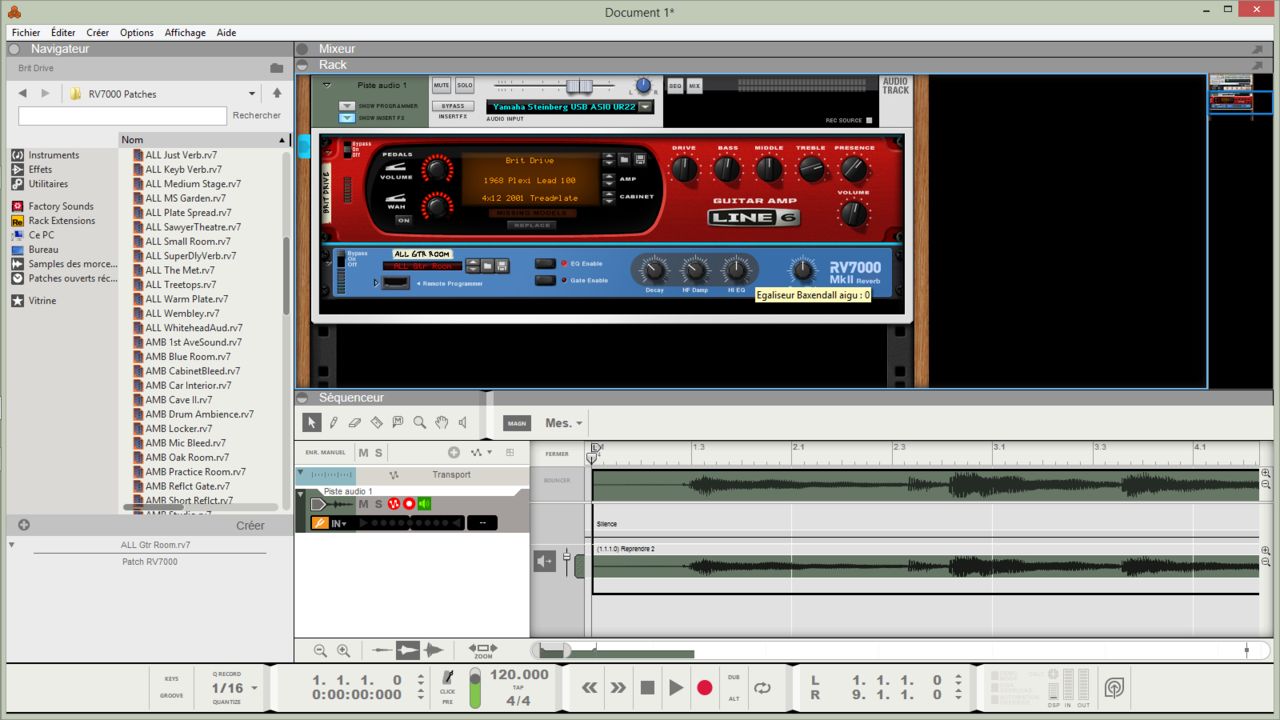
Task: Select the Eraser tool in sequencer
Action: [355, 423]
